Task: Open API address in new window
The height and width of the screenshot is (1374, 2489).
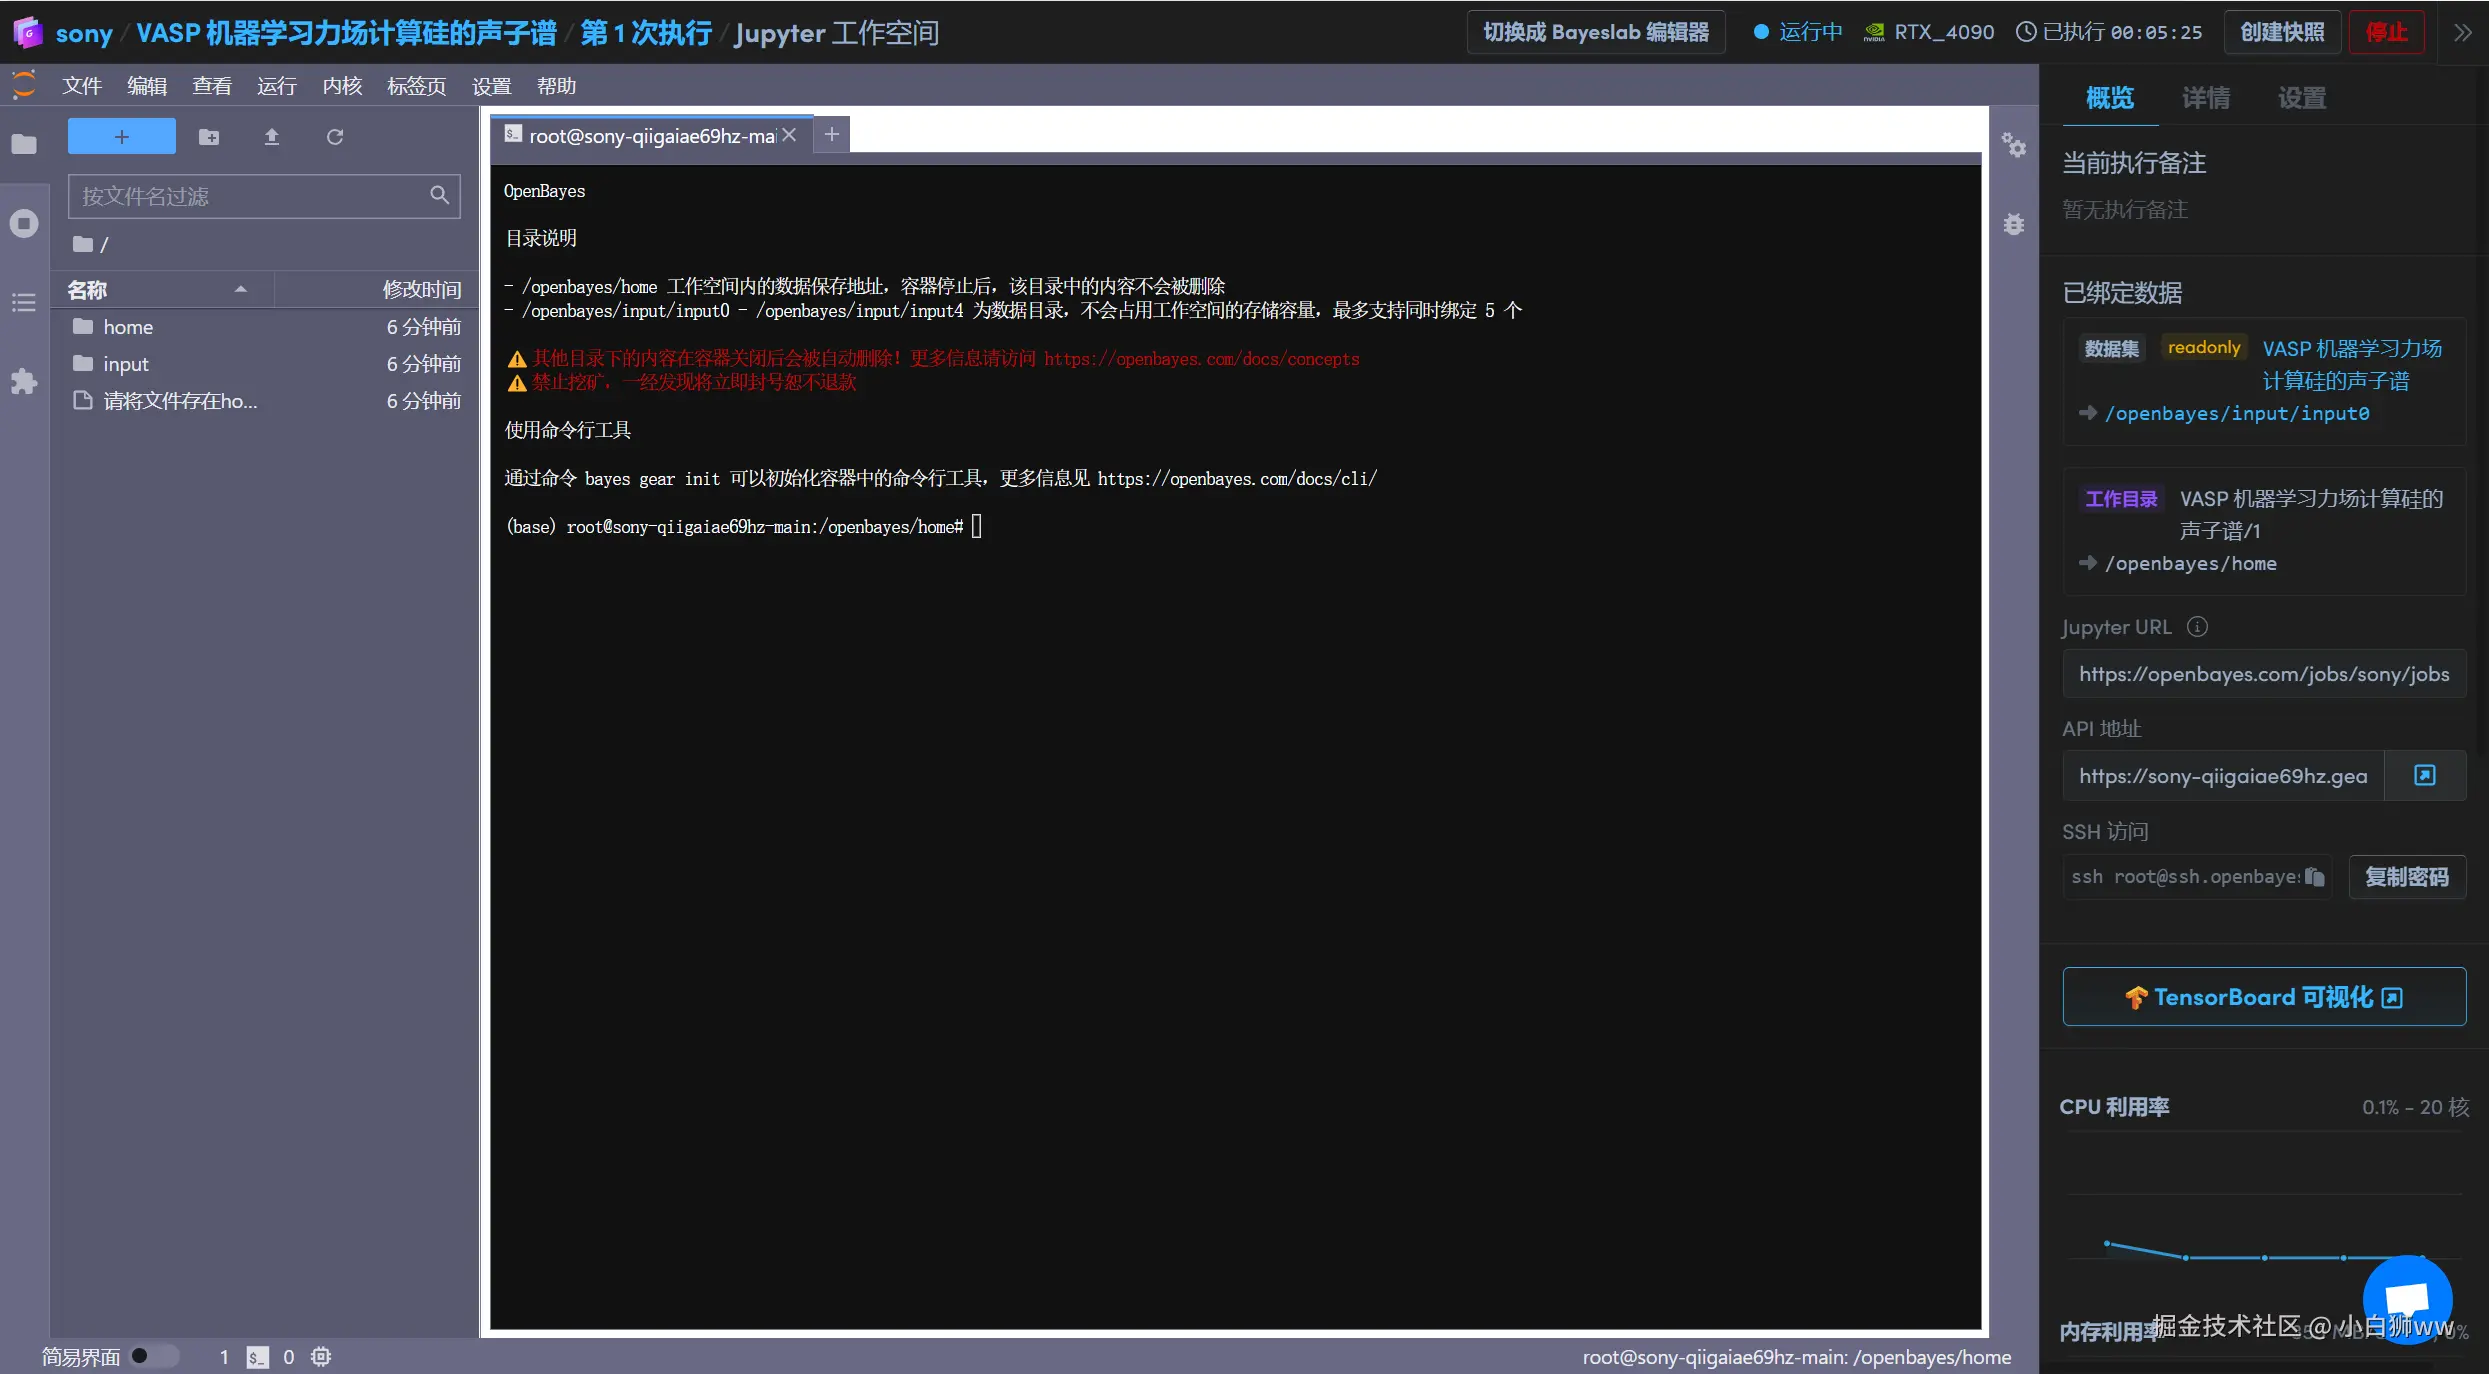Action: pyautogui.click(x=2424, y=776)
